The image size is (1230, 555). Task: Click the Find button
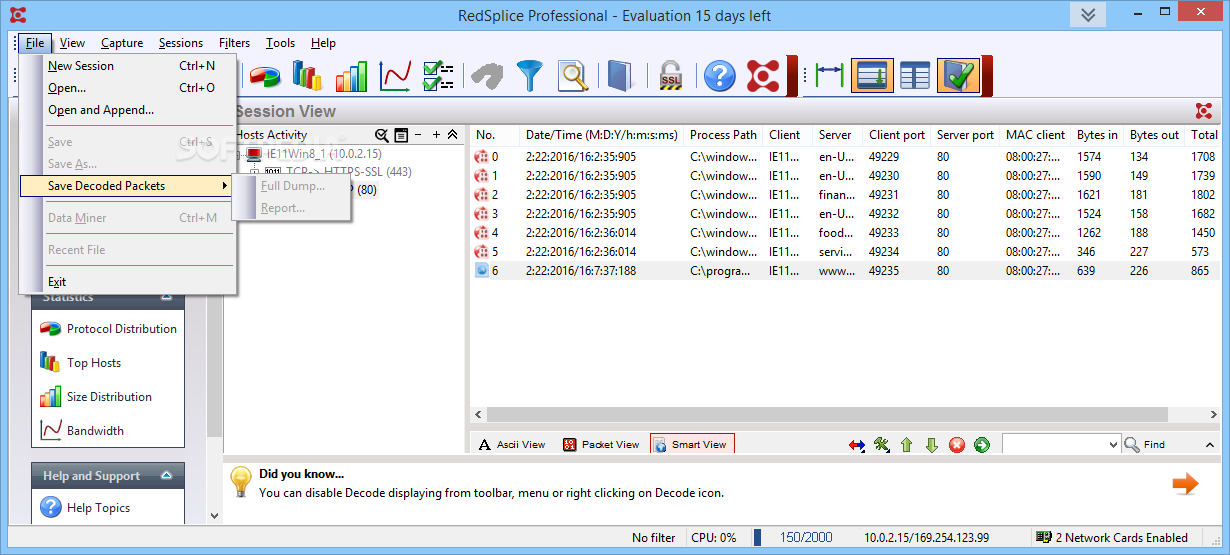point(1145,445)
